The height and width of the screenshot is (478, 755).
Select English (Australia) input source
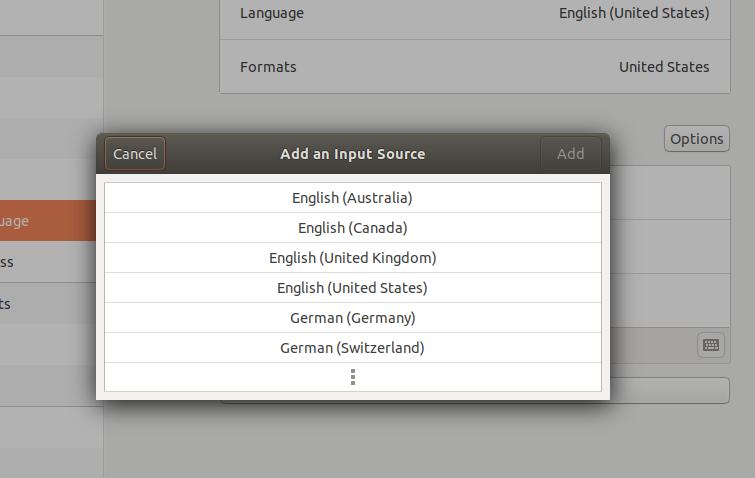(352, 198)
